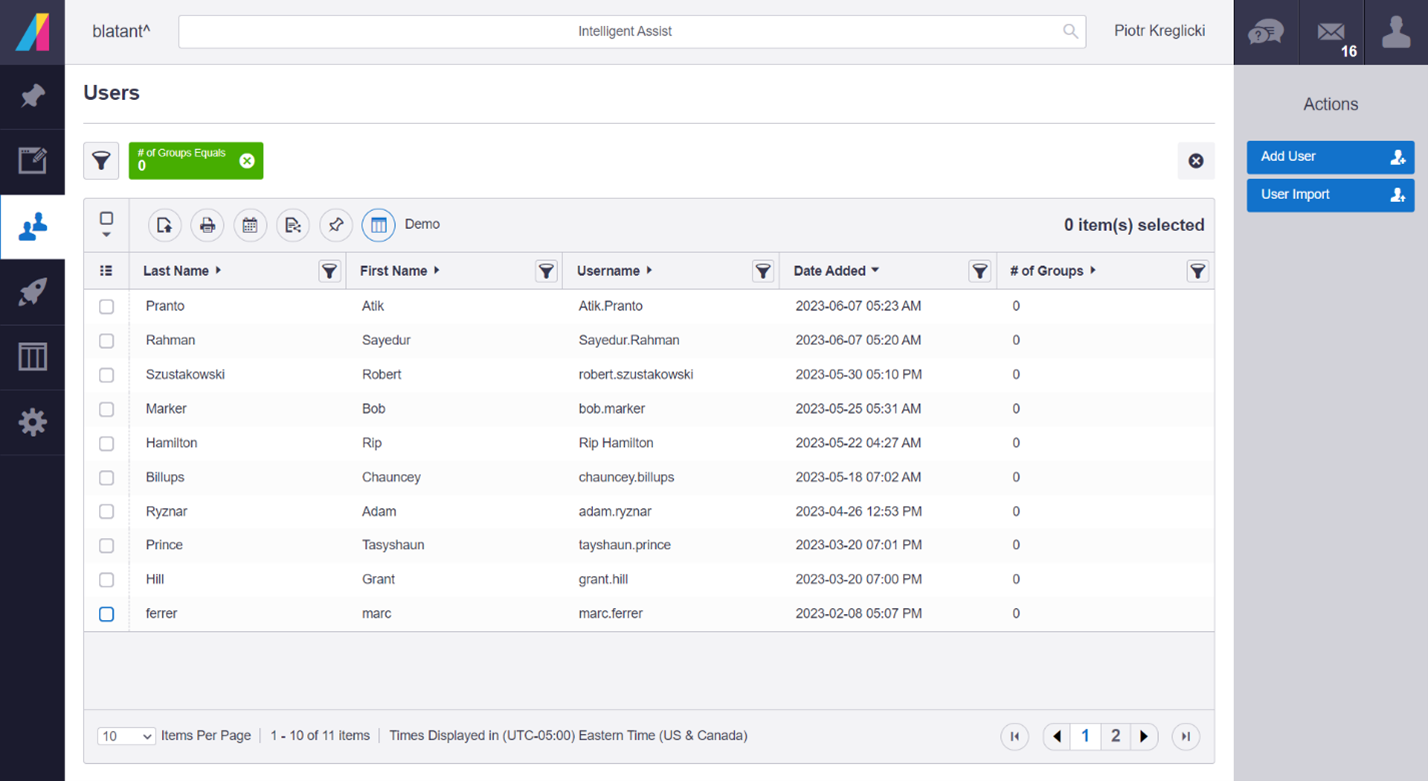Click the date 2023-03-20 07:01 PM

859,545
